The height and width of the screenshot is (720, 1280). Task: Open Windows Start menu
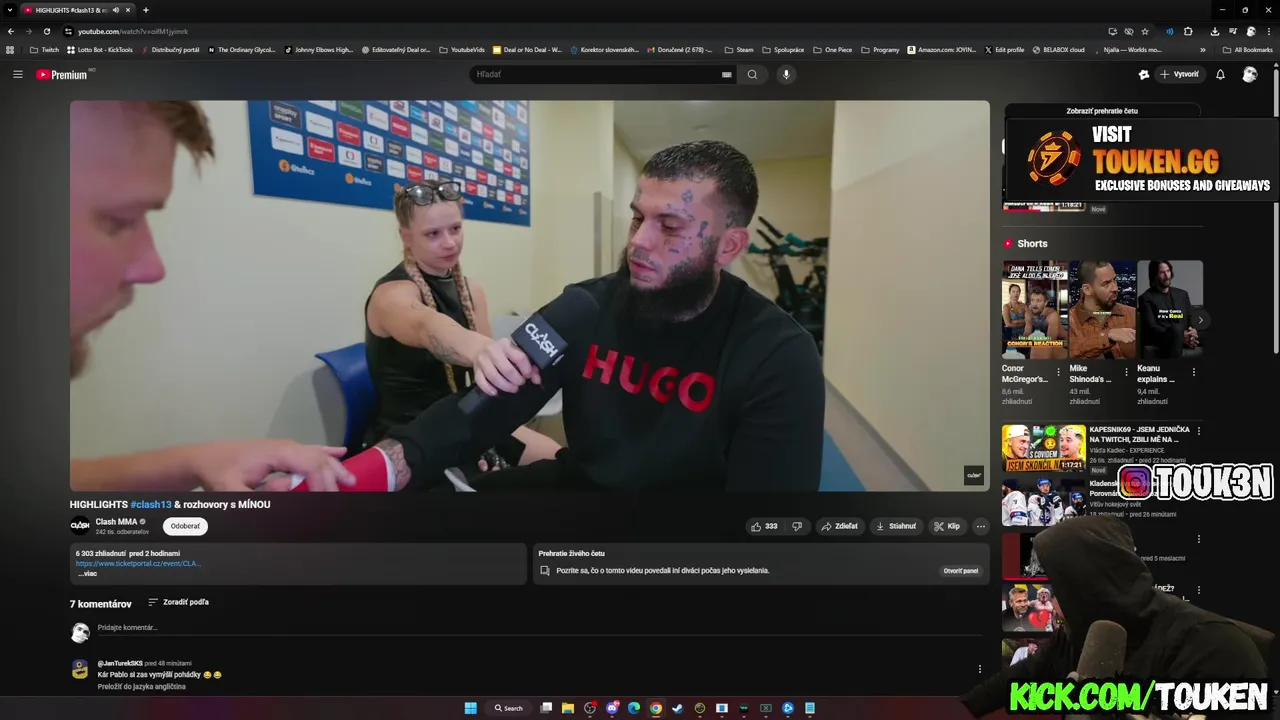tap(470, 708)
